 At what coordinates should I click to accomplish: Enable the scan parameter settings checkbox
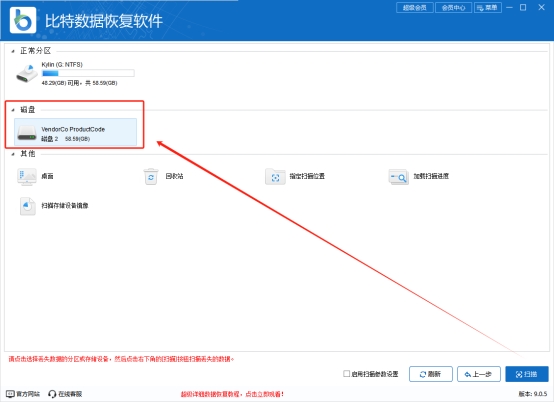[347, 373]
